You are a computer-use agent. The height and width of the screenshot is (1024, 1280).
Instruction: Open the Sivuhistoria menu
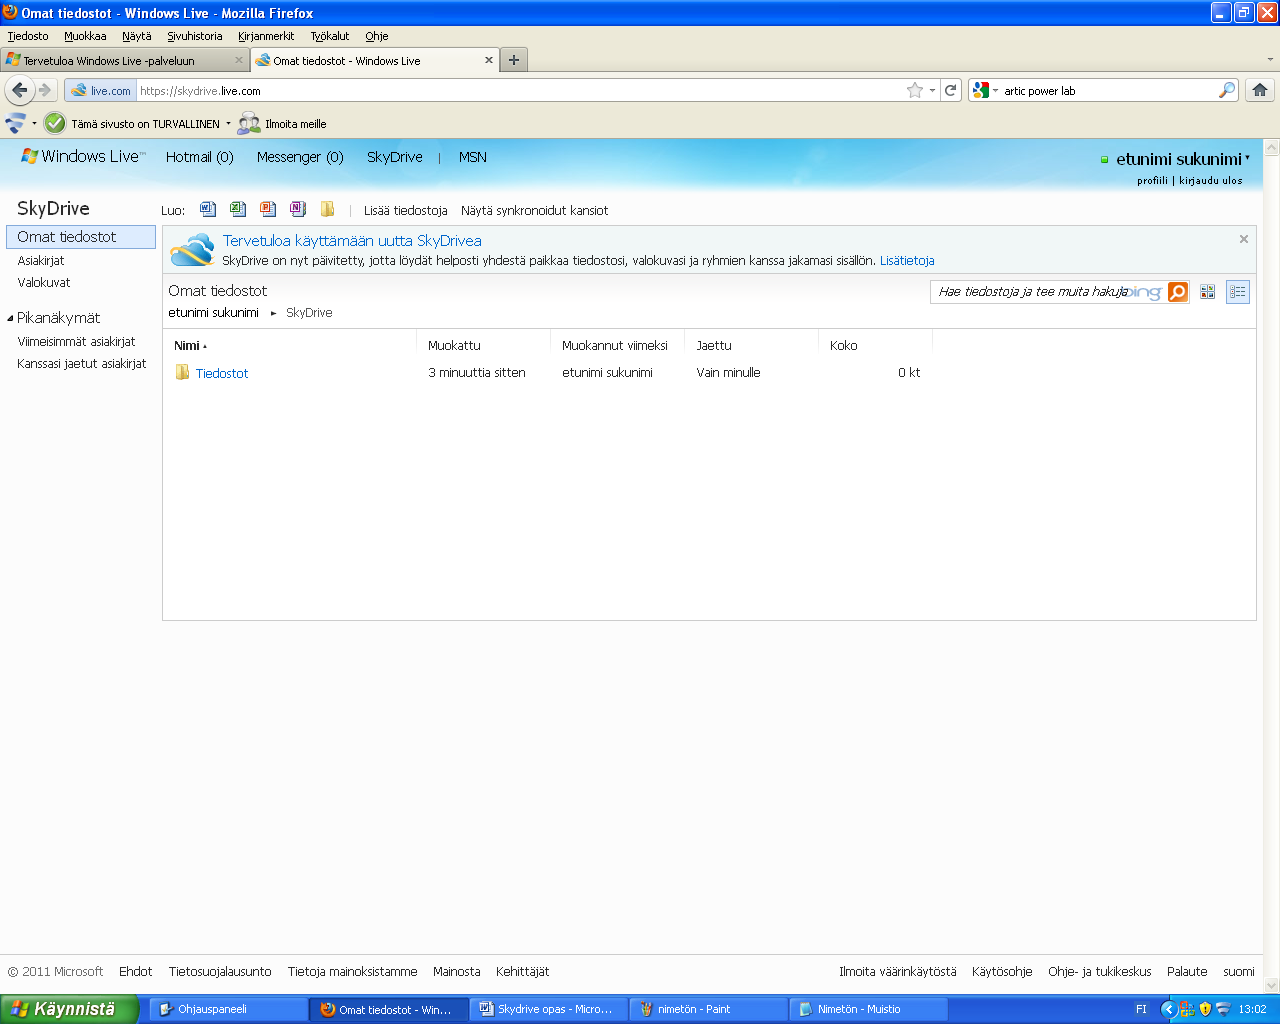coord(195,36)
